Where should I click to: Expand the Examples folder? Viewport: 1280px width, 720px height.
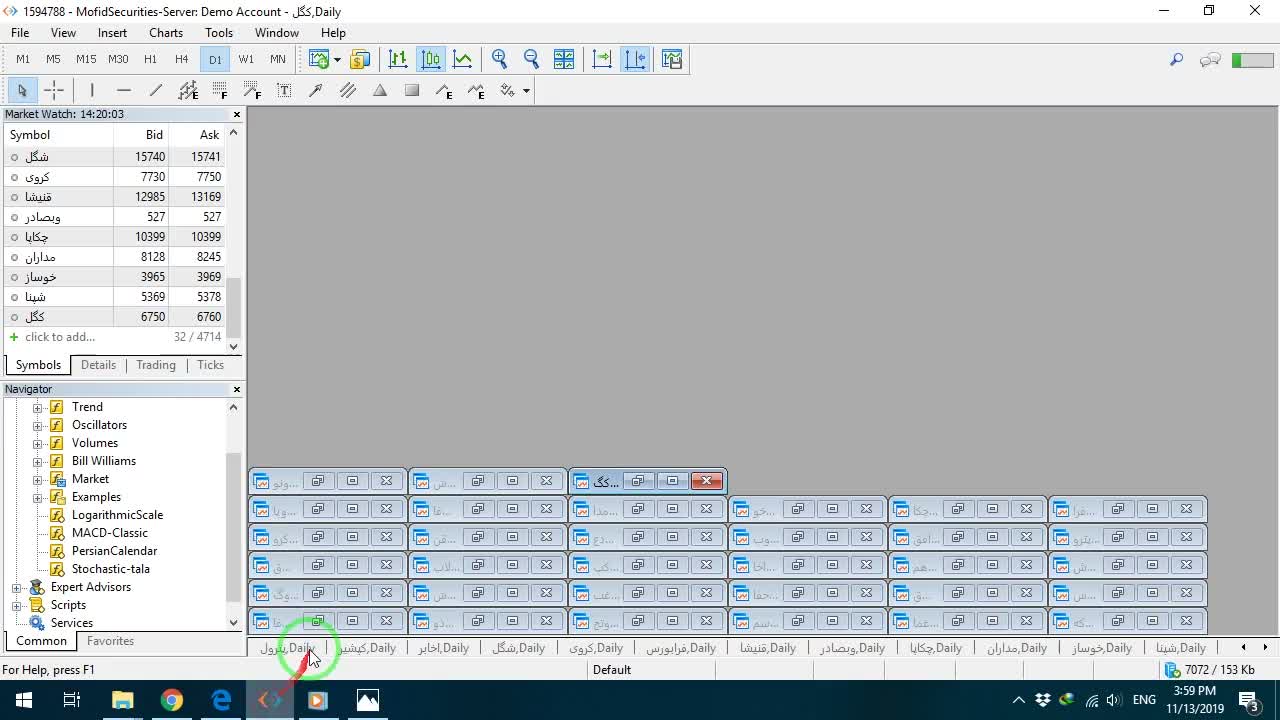(38, 497)
